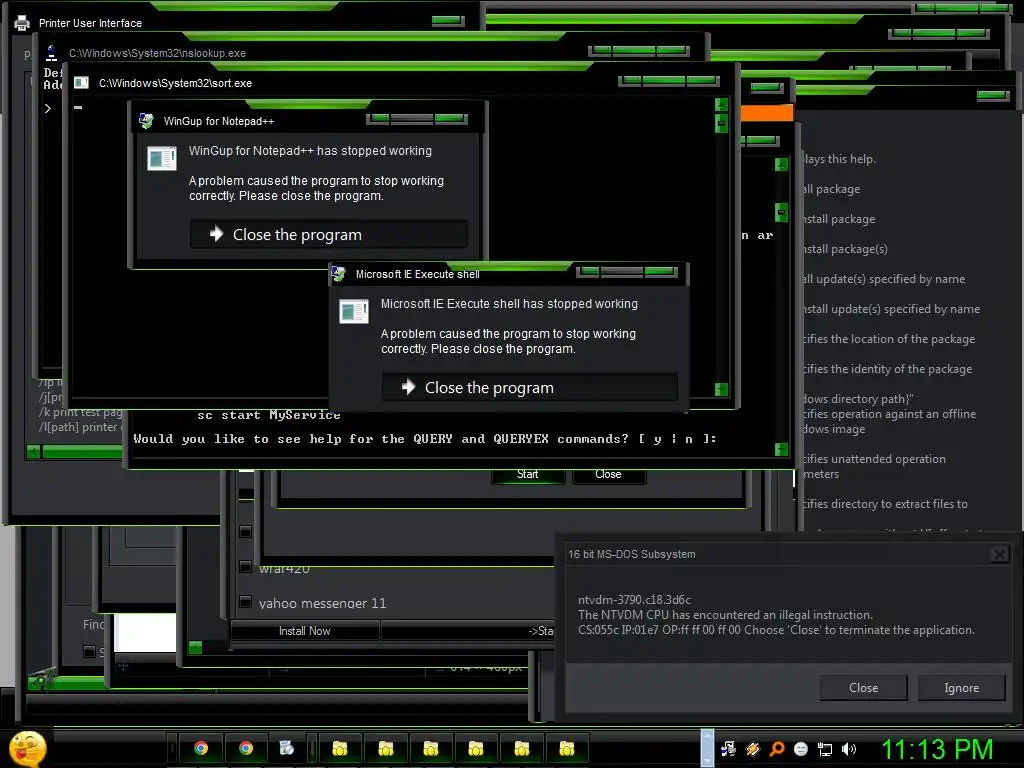Open the taskbar item right of Chrome icons

tap(286, 748)
